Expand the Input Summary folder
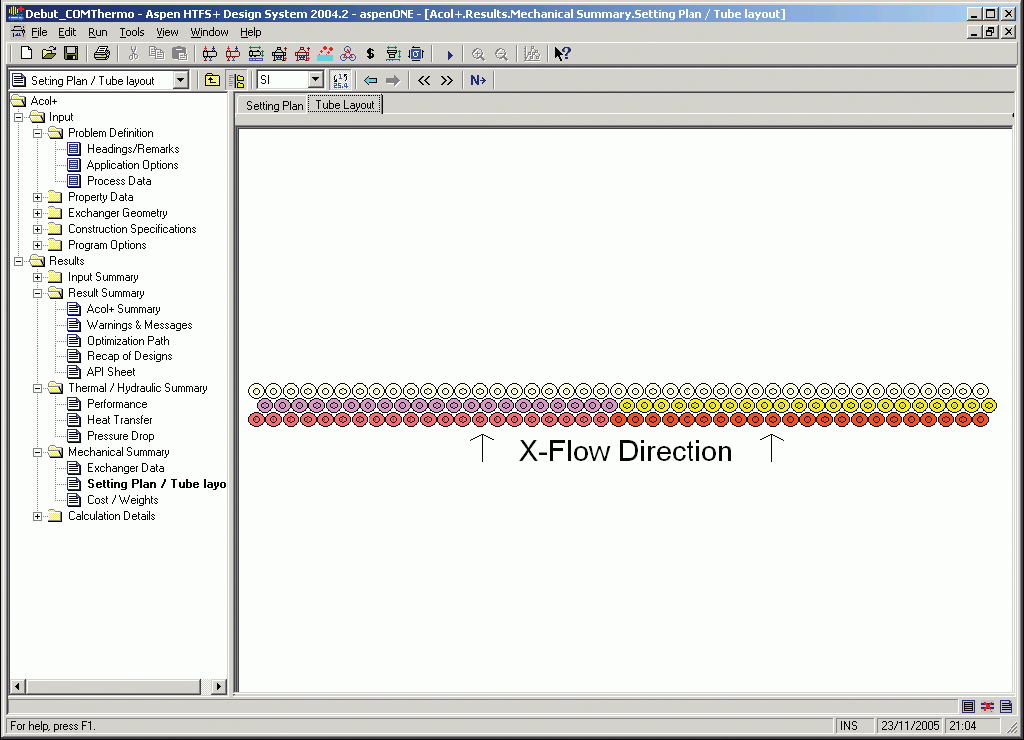The height and width of the screenshot is (740, 1024). (x=38, y=277)
